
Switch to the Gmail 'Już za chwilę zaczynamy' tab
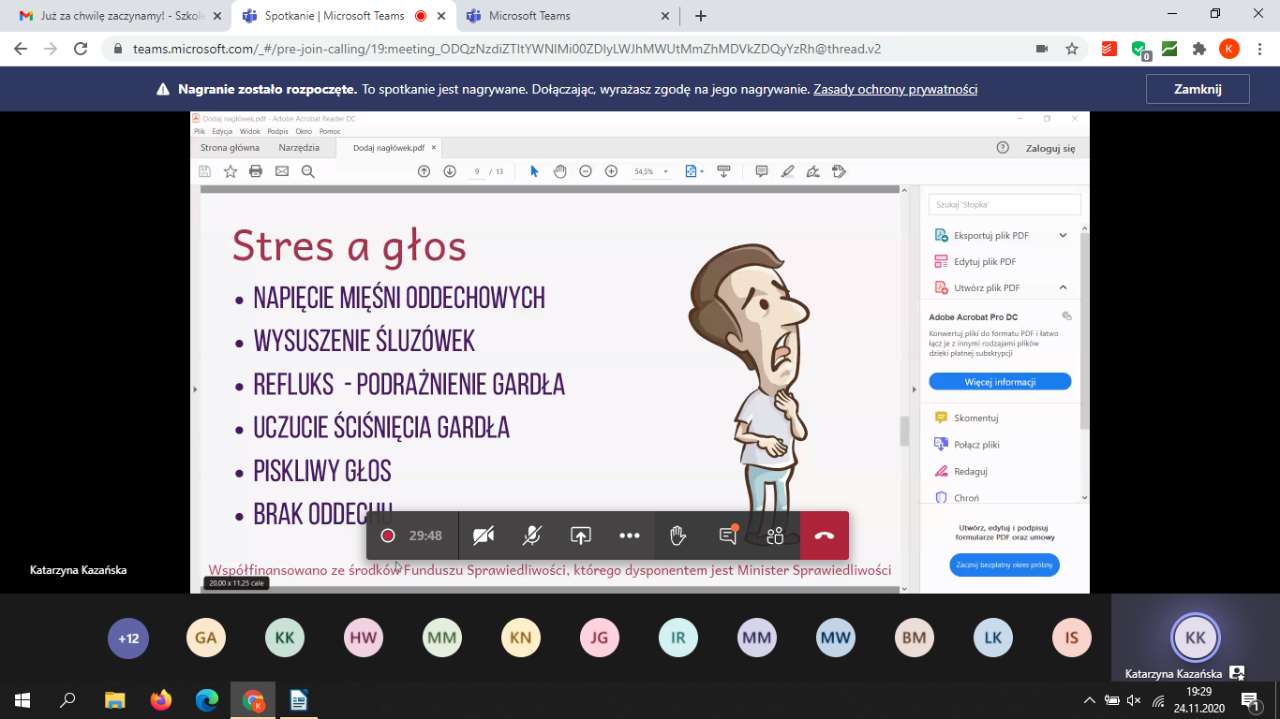tap(112, 16)
